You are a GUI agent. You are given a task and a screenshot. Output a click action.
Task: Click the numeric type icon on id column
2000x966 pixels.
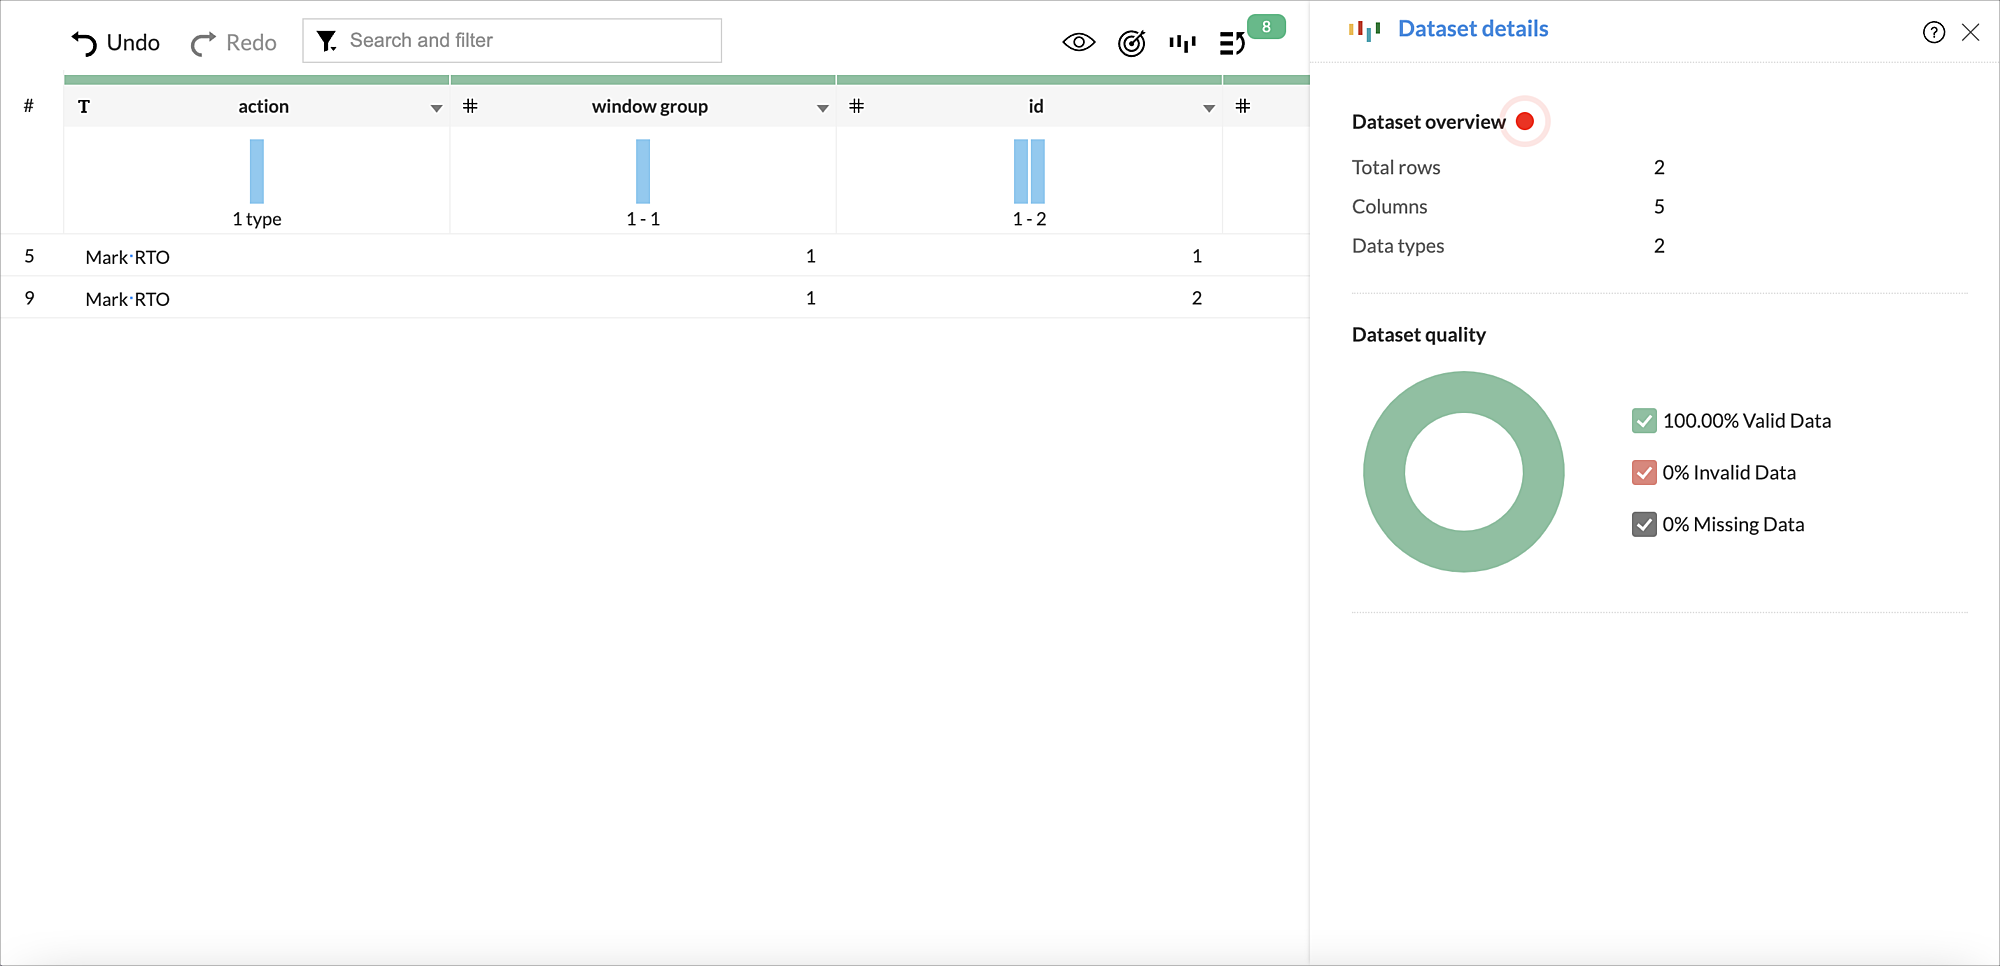(857, 105)
